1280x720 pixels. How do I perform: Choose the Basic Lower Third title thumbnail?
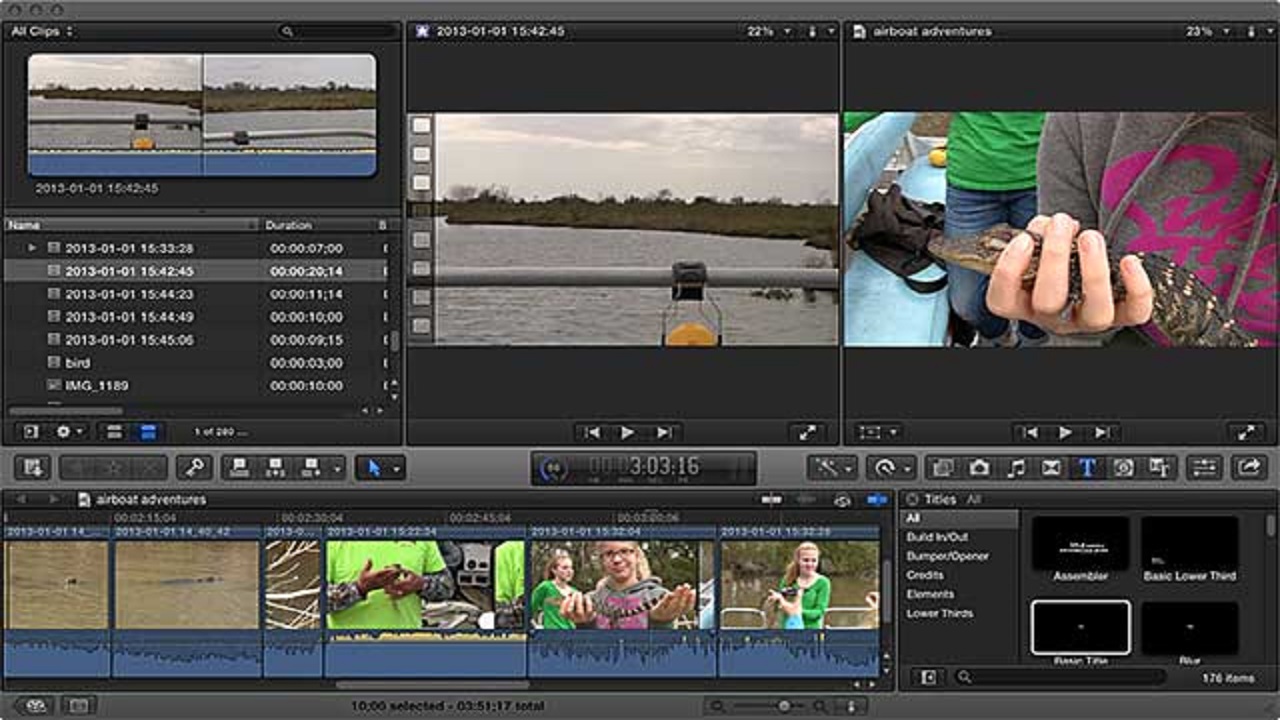[x=1190, y=544]
